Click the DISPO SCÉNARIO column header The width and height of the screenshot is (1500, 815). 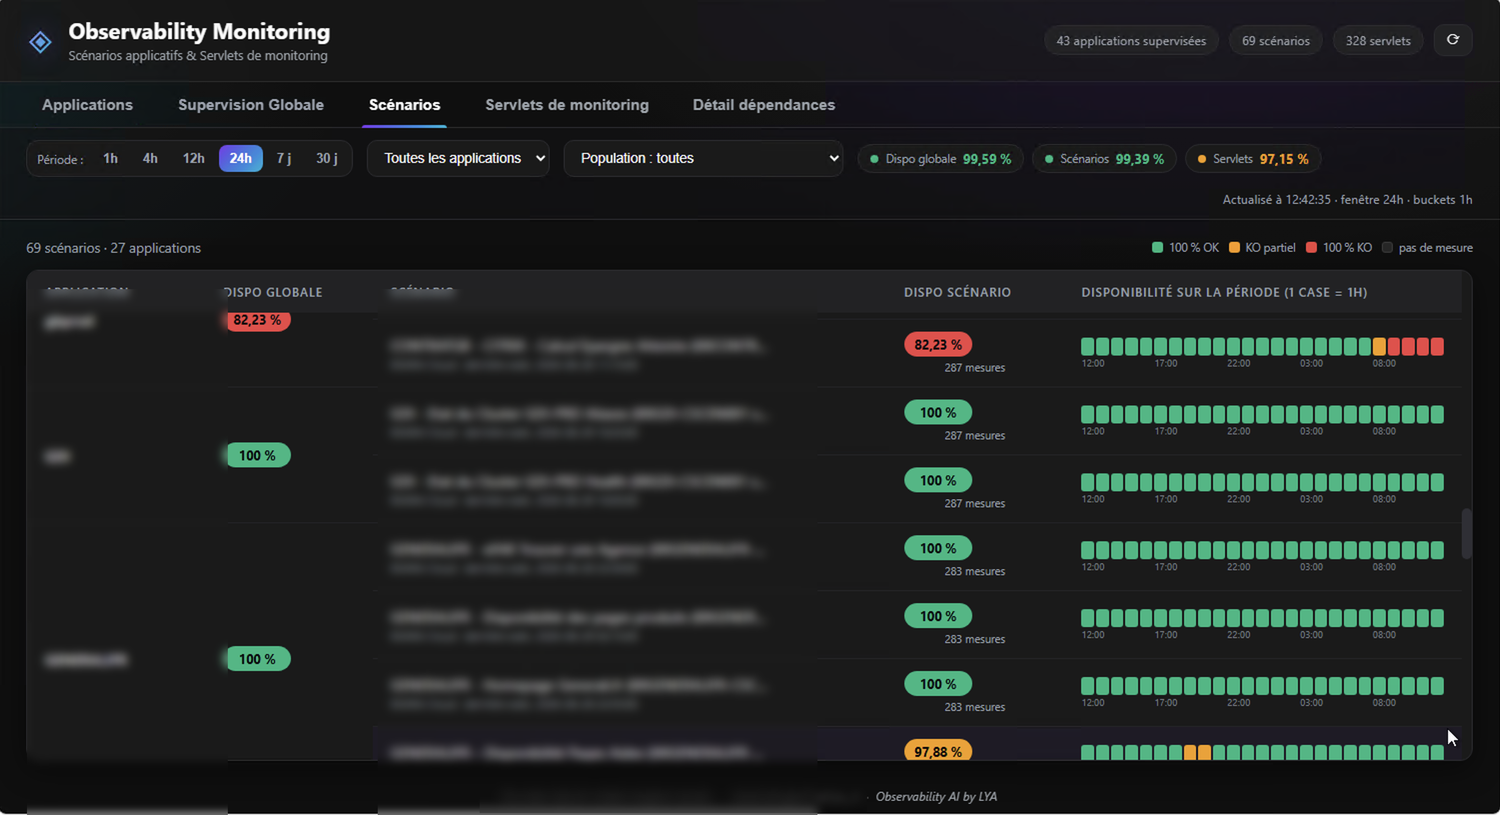[x=957, y=292]
